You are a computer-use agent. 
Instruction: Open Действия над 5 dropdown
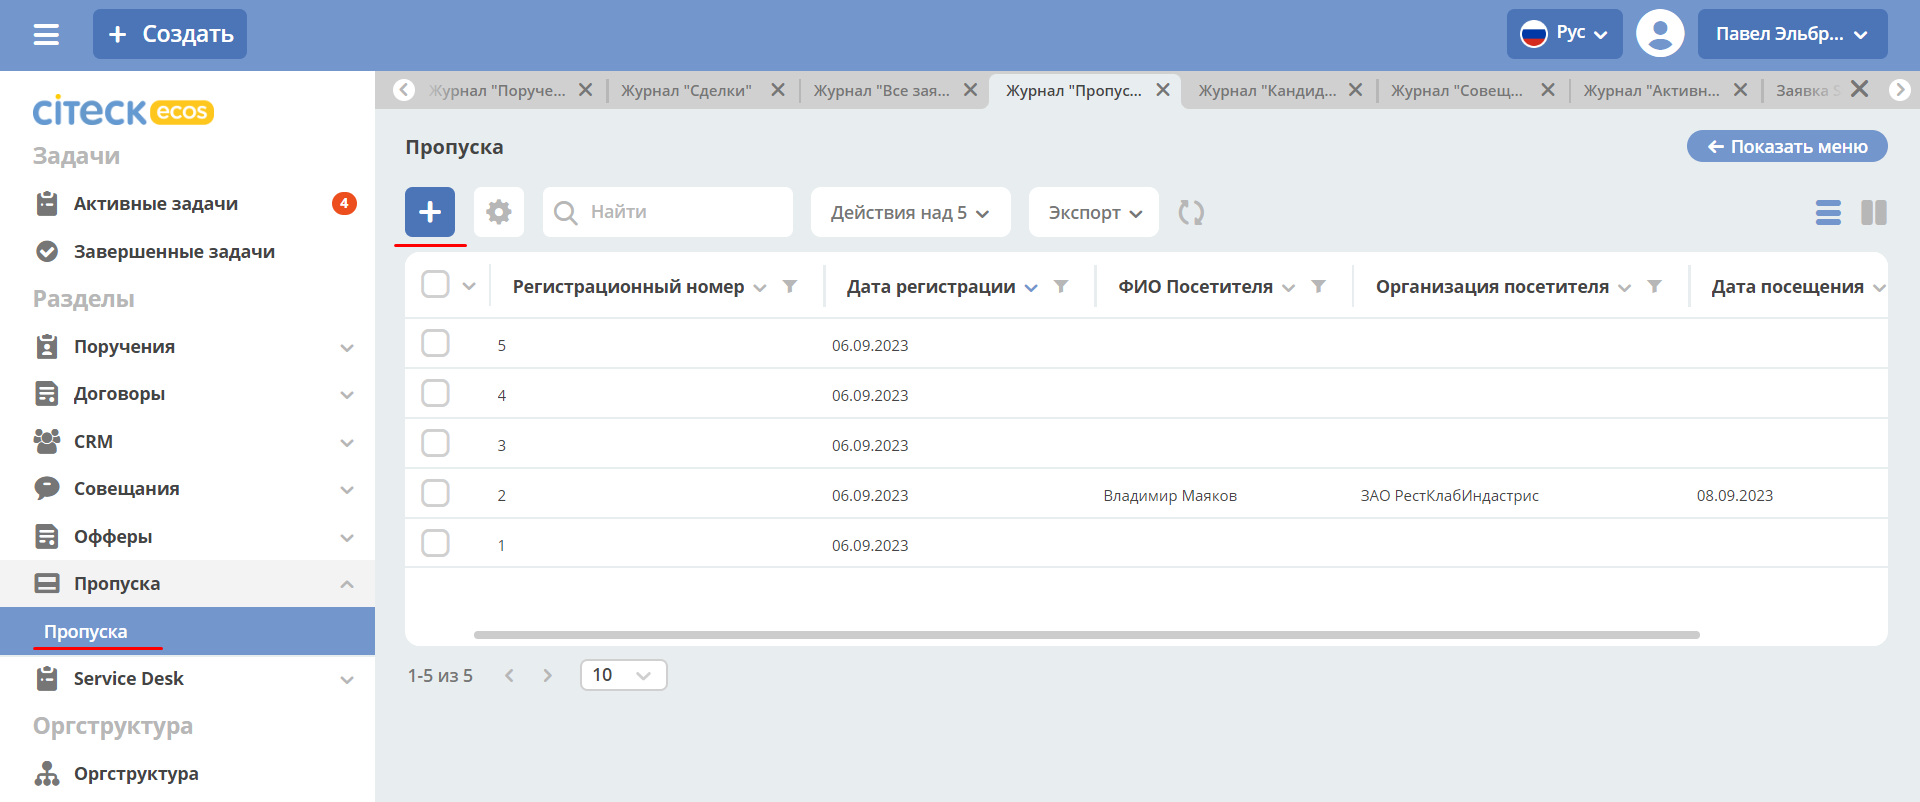coord(910,212)
